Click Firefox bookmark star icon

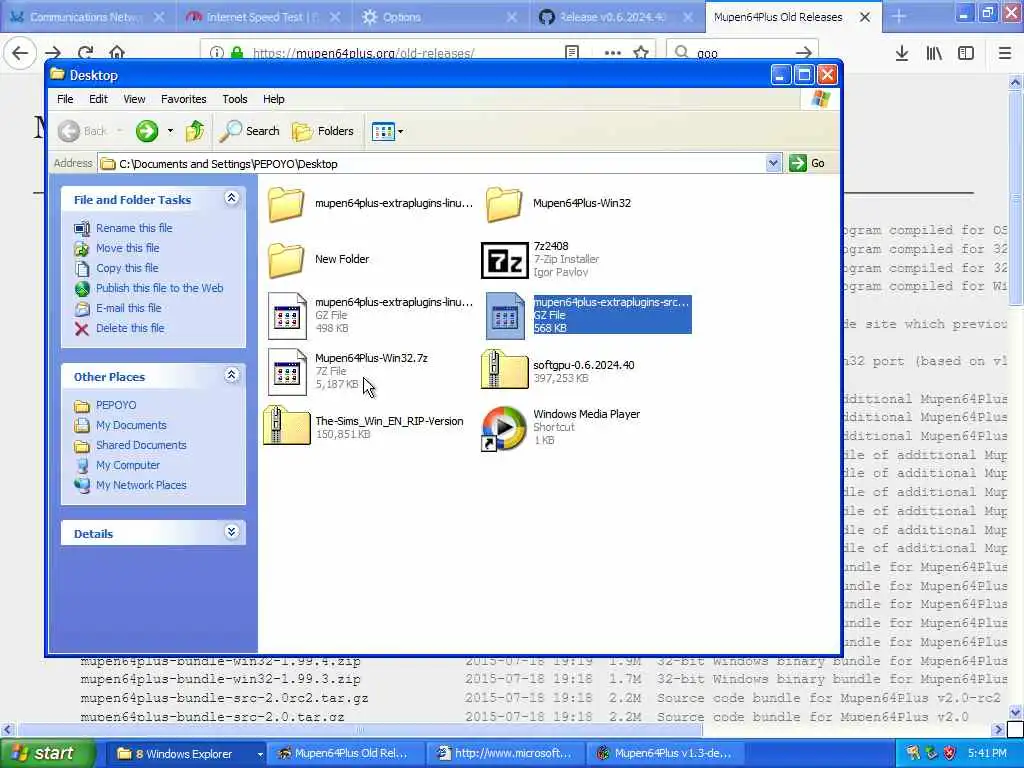pyautogui.click(x=641, y=53)
